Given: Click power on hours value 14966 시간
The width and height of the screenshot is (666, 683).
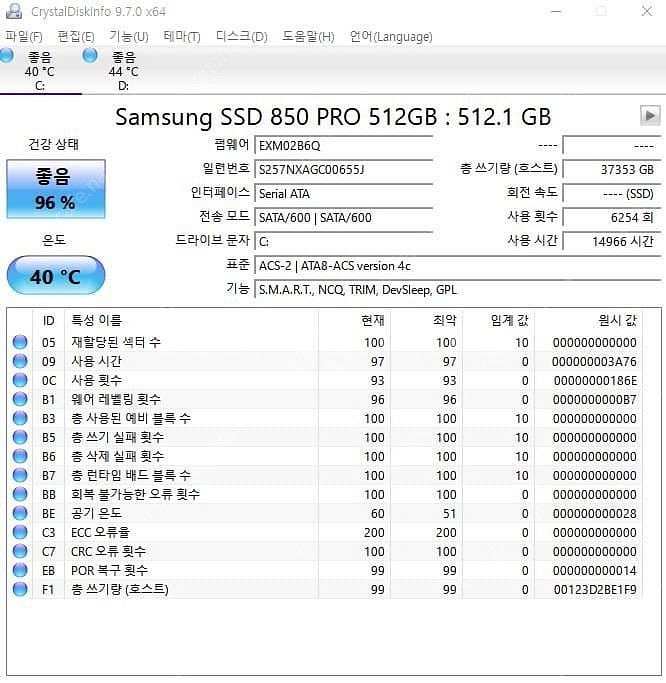Looking at the screenshot, I should click(x=612, y=241).
